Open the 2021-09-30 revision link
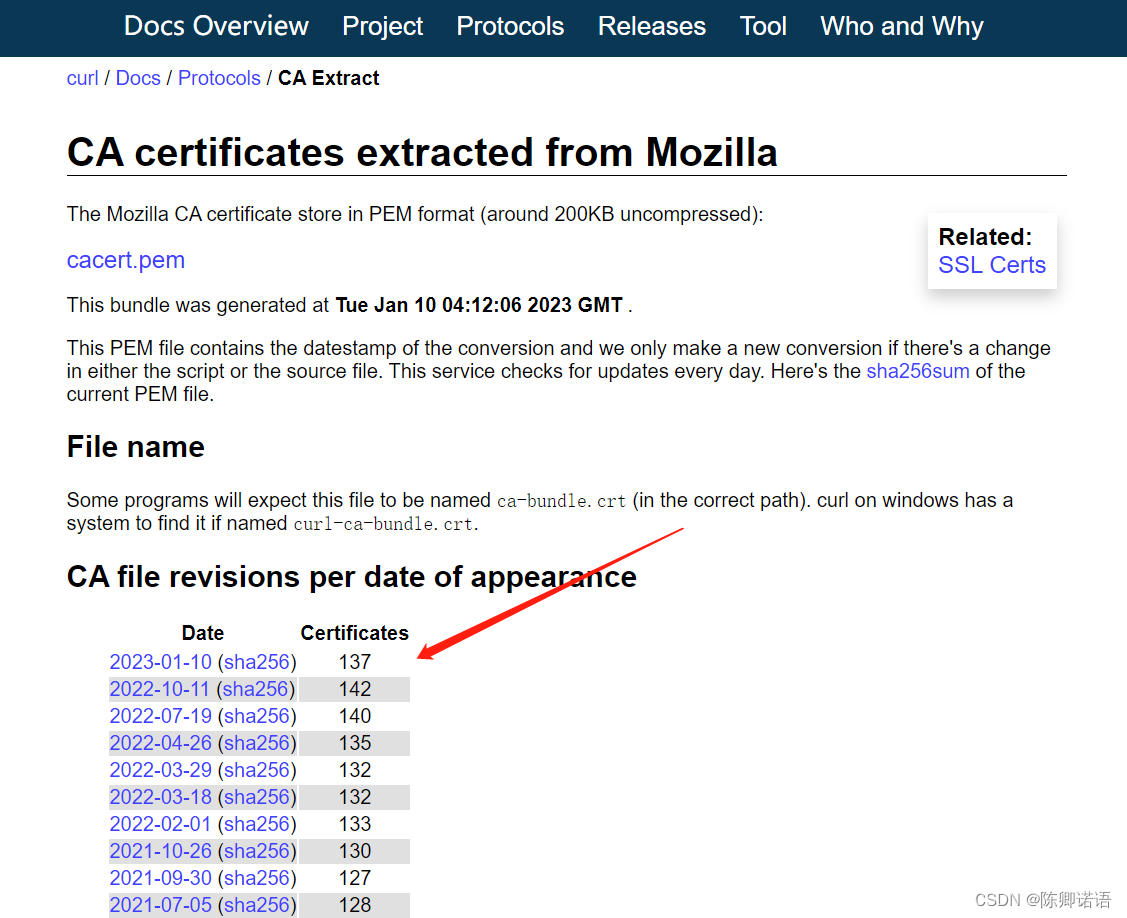This screenshot has width=1127, height=918. [160, 878]
